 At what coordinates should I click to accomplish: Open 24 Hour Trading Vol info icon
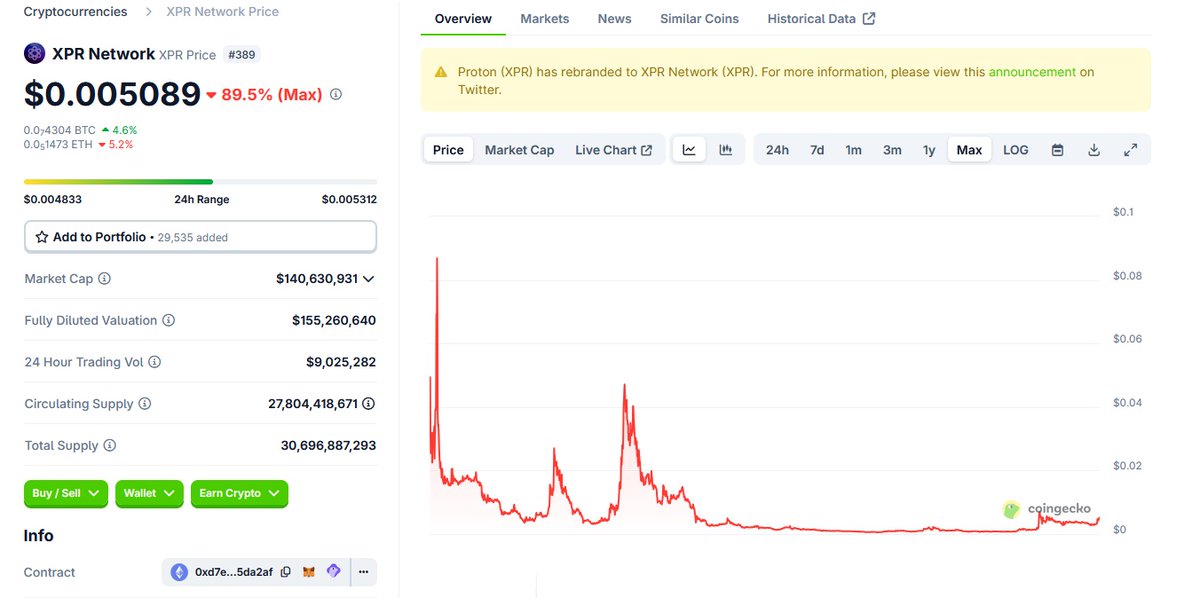(x=154, y=362)
